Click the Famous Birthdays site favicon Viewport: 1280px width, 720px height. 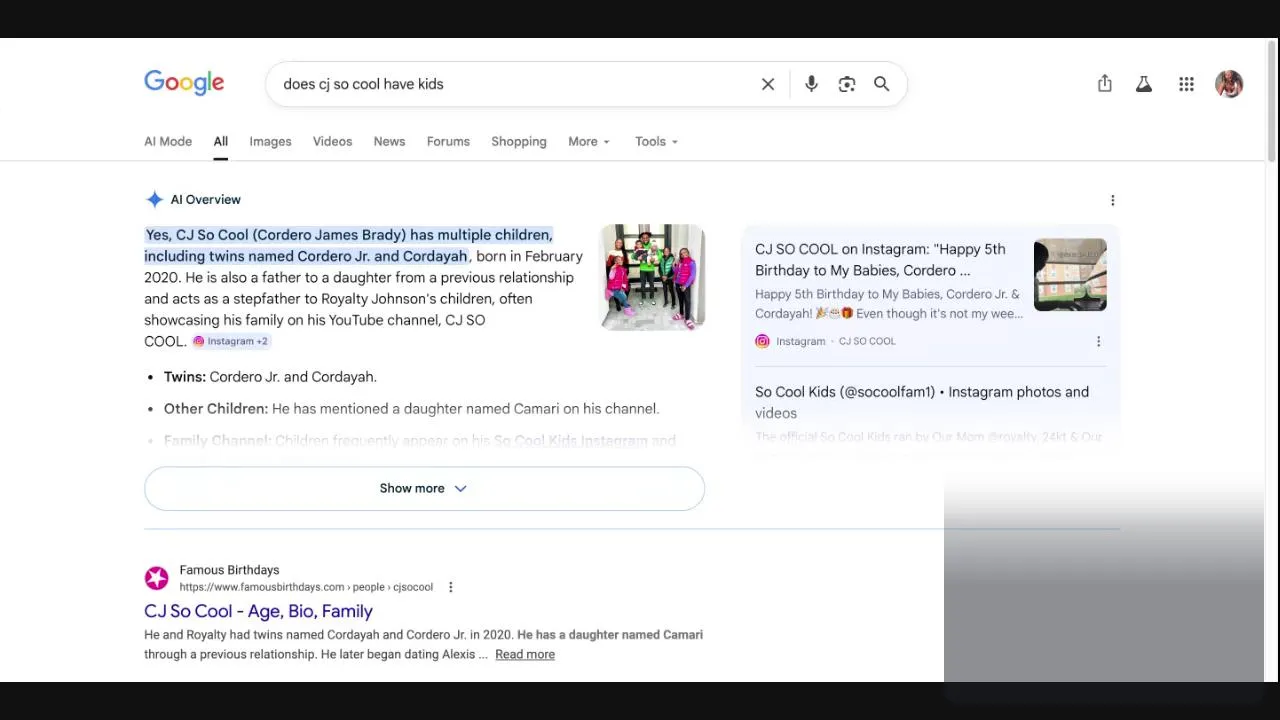[x=157, y=578]
